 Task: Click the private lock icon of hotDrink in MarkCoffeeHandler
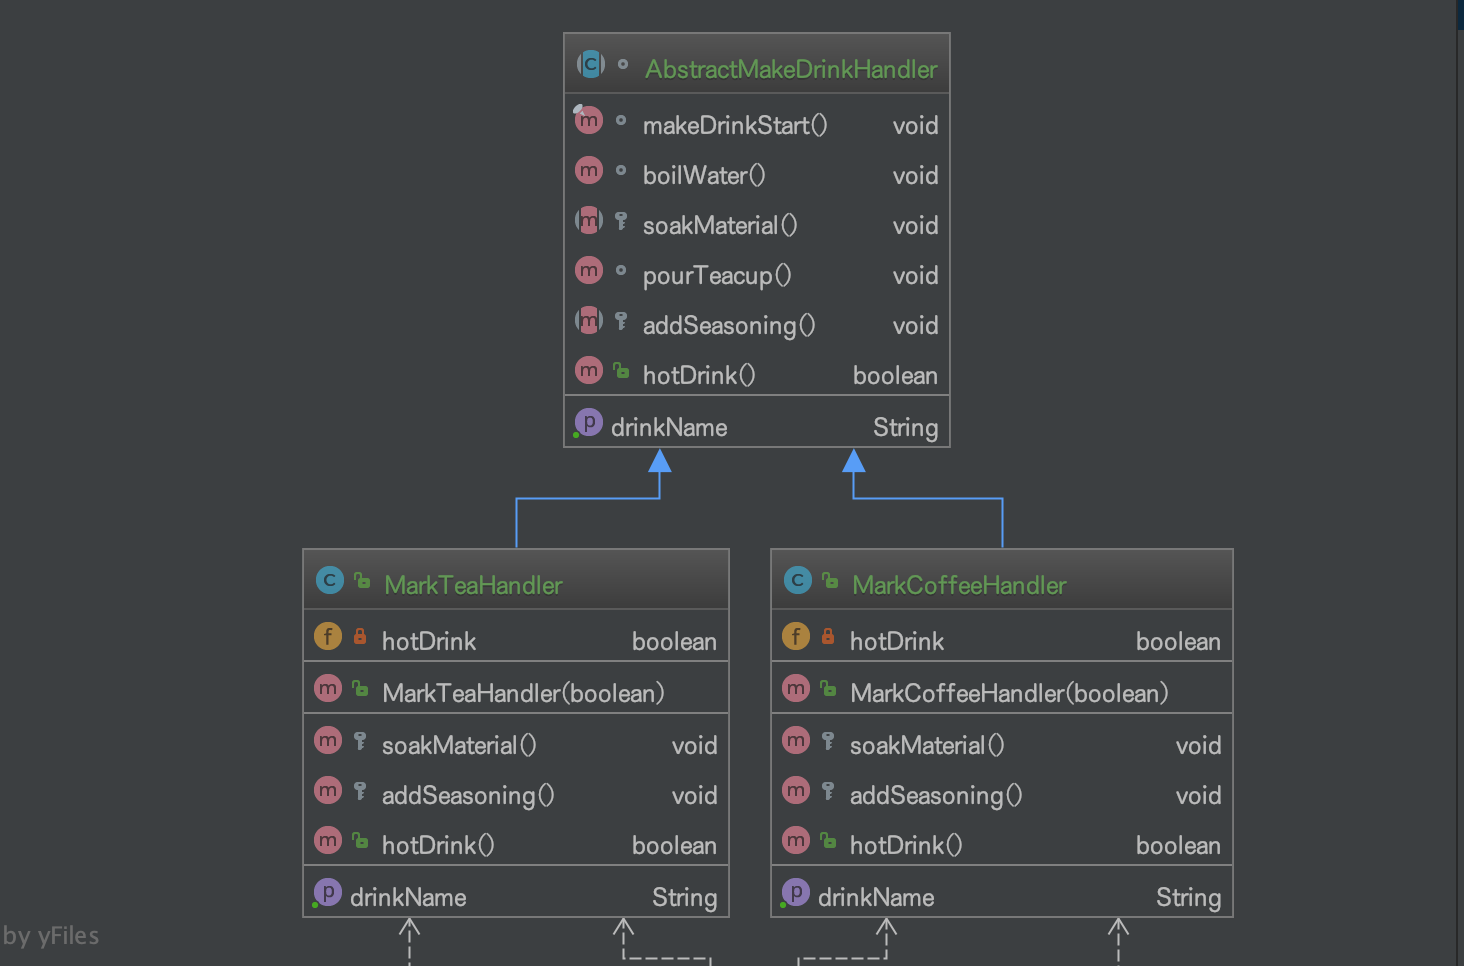pyautogui.click(x=828, y=637)
